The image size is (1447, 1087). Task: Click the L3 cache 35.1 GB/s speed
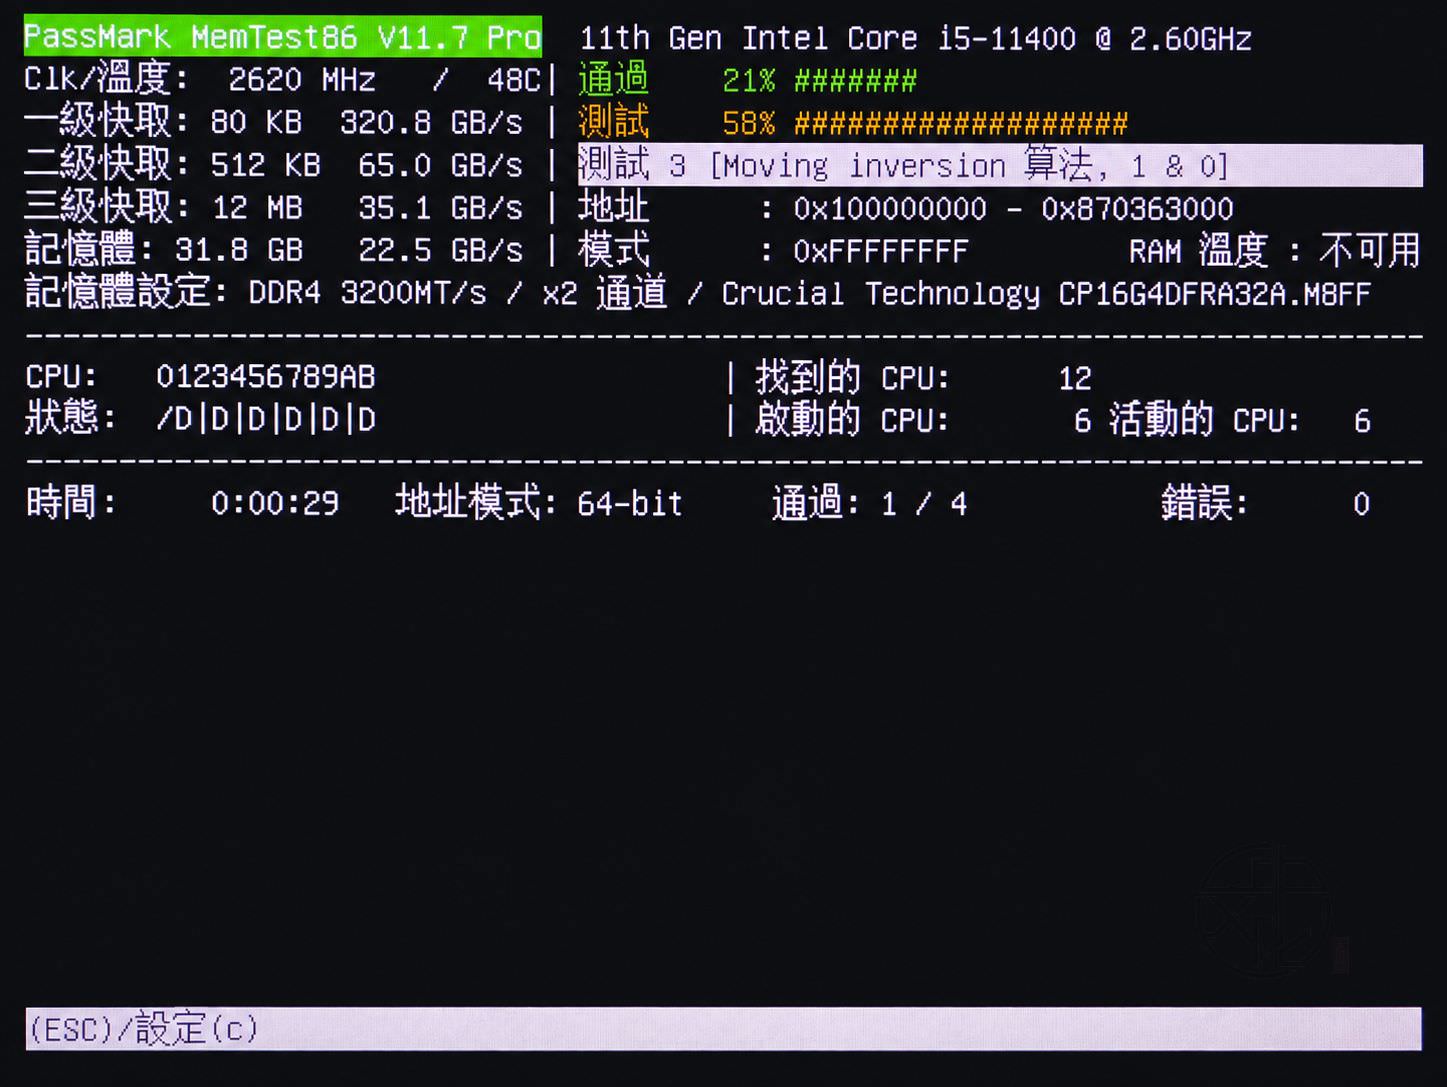tap(440, 208)
